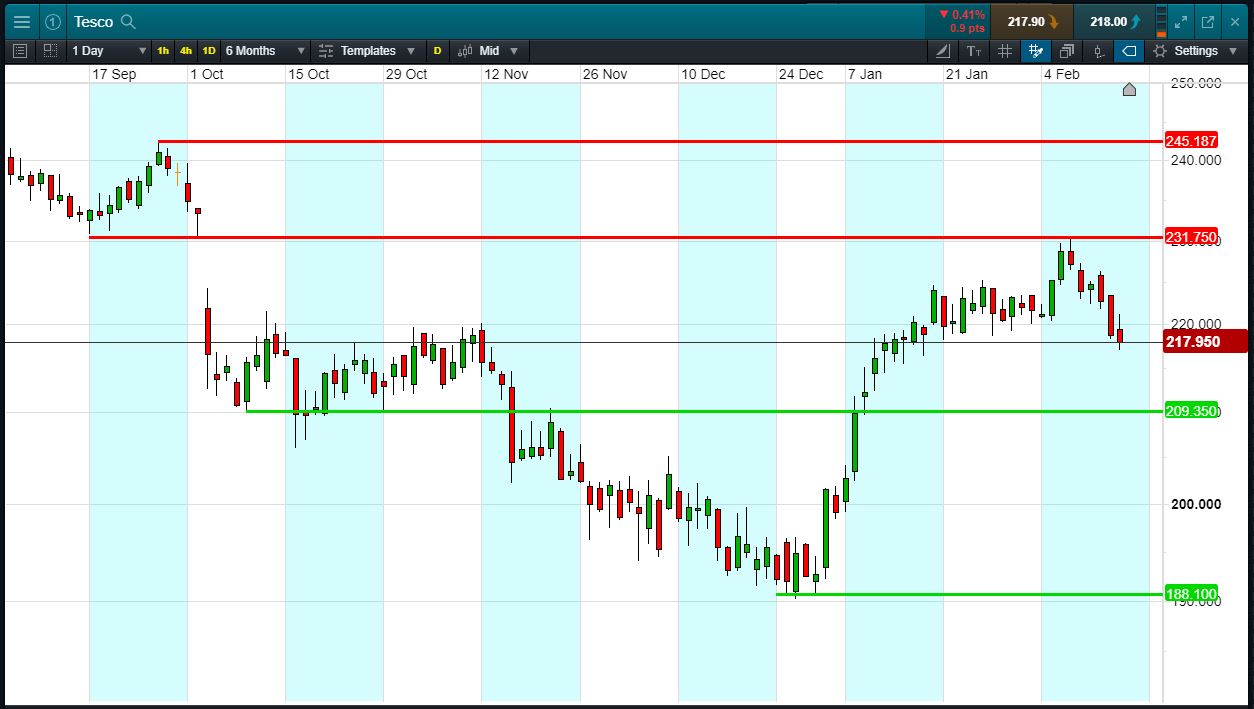Click the sell price 217.90
The height and width of the screenshot is (709, 1254).
click(1032, 21)
